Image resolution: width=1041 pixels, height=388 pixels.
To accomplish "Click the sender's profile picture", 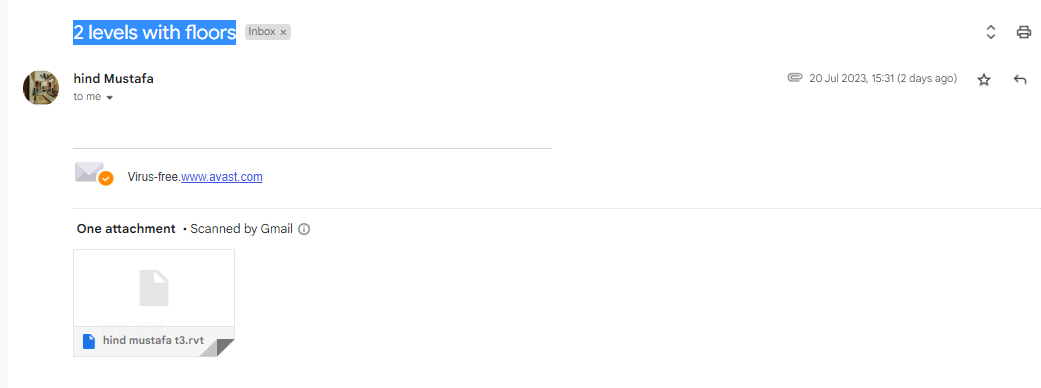I will (x=41, y=88).
